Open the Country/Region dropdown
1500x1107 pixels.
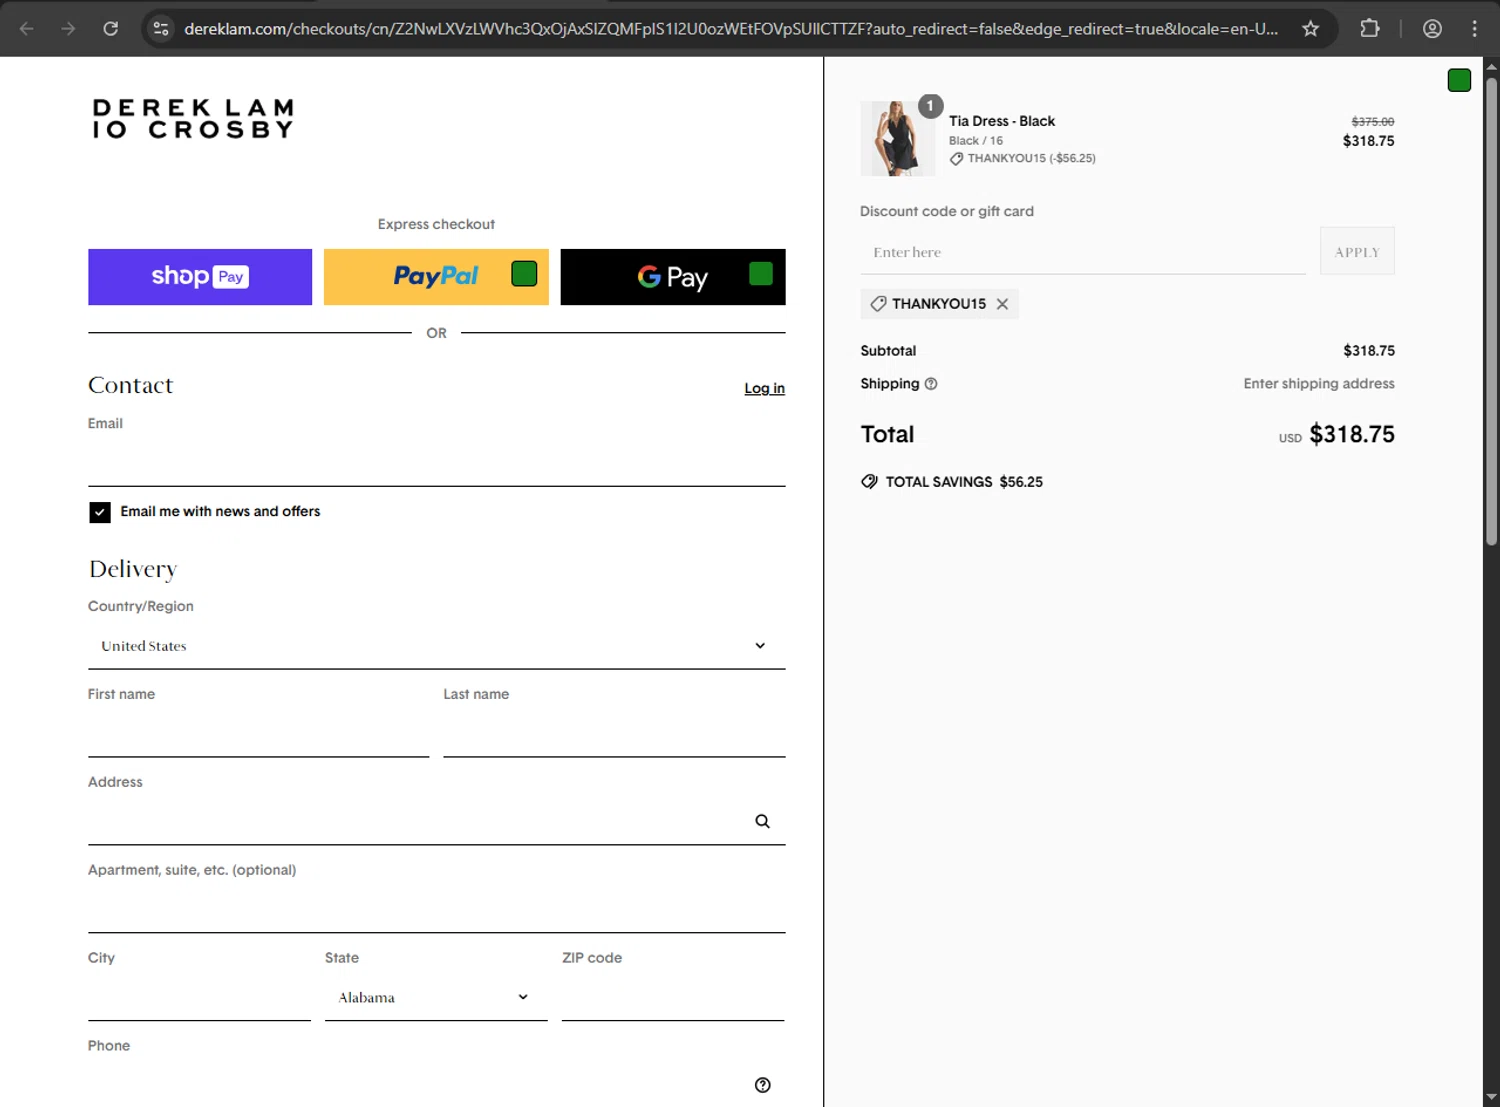[436, 646]
